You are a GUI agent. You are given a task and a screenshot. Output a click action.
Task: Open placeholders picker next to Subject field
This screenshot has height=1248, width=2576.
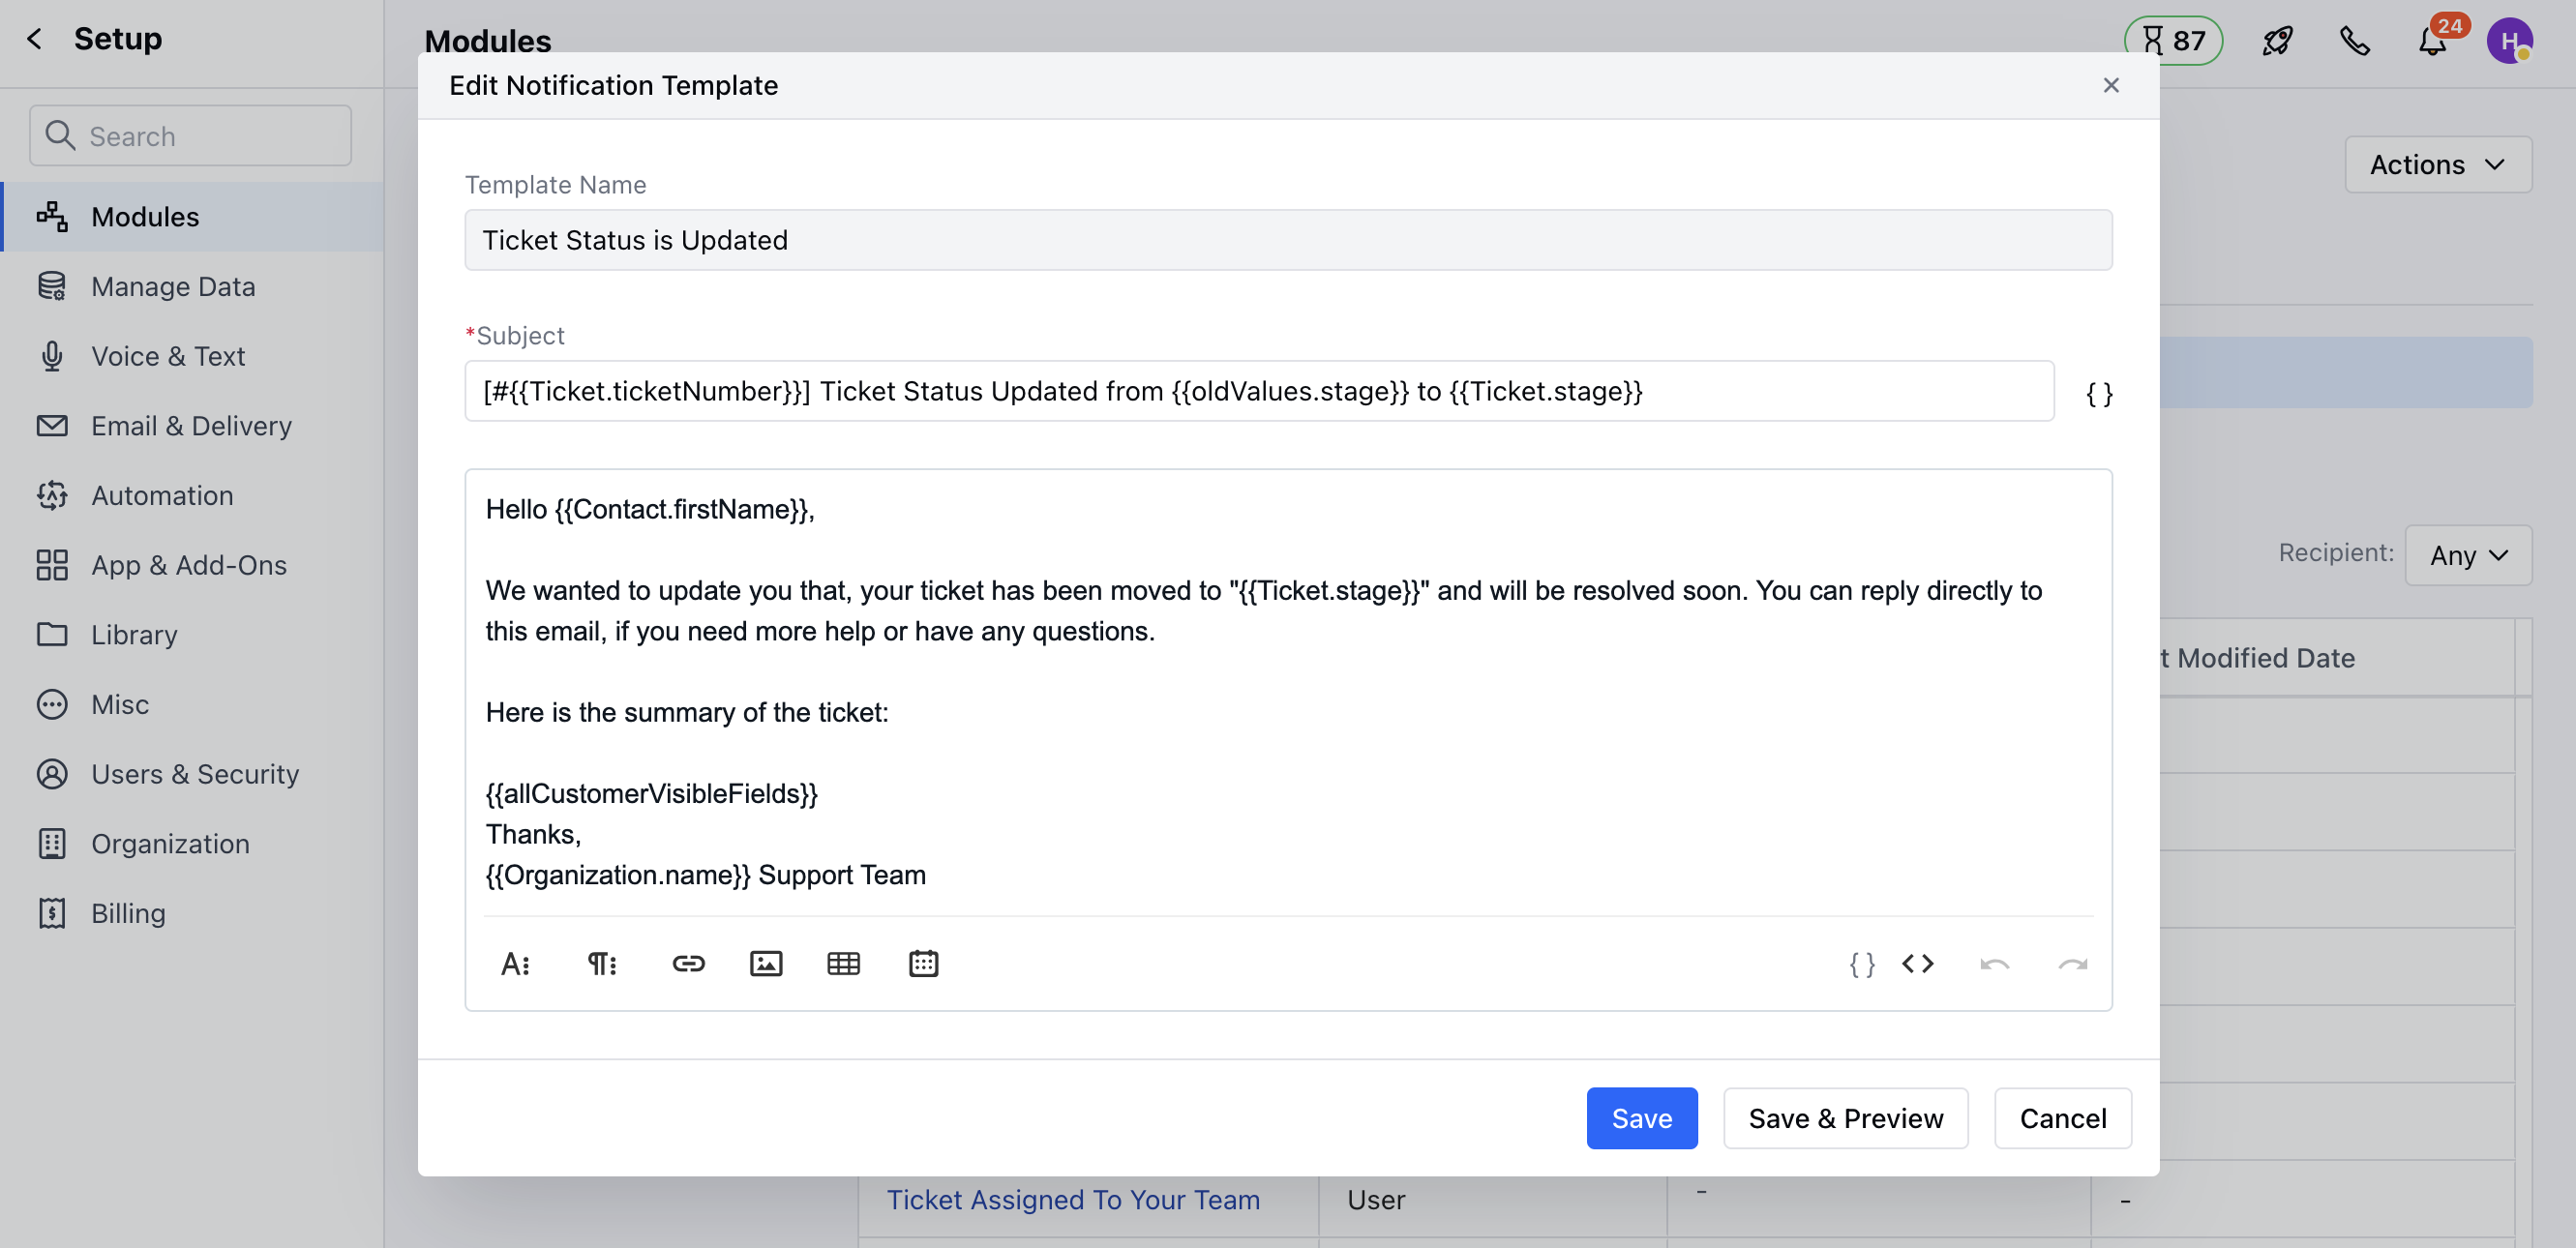click(2098, 393)
